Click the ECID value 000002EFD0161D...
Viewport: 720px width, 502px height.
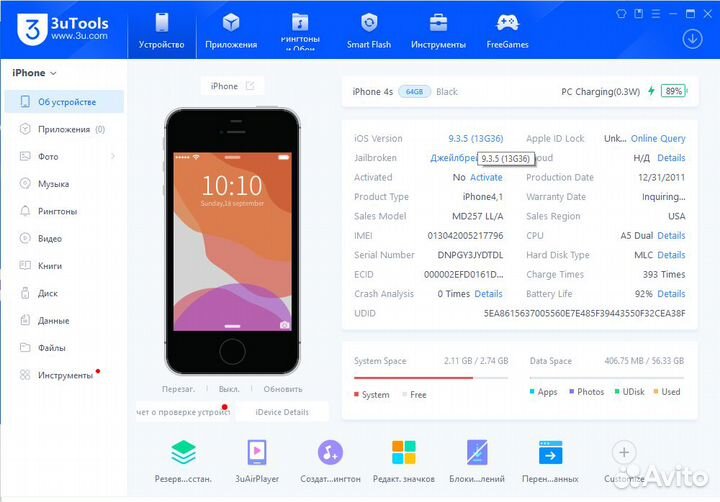tap(463, 275)
